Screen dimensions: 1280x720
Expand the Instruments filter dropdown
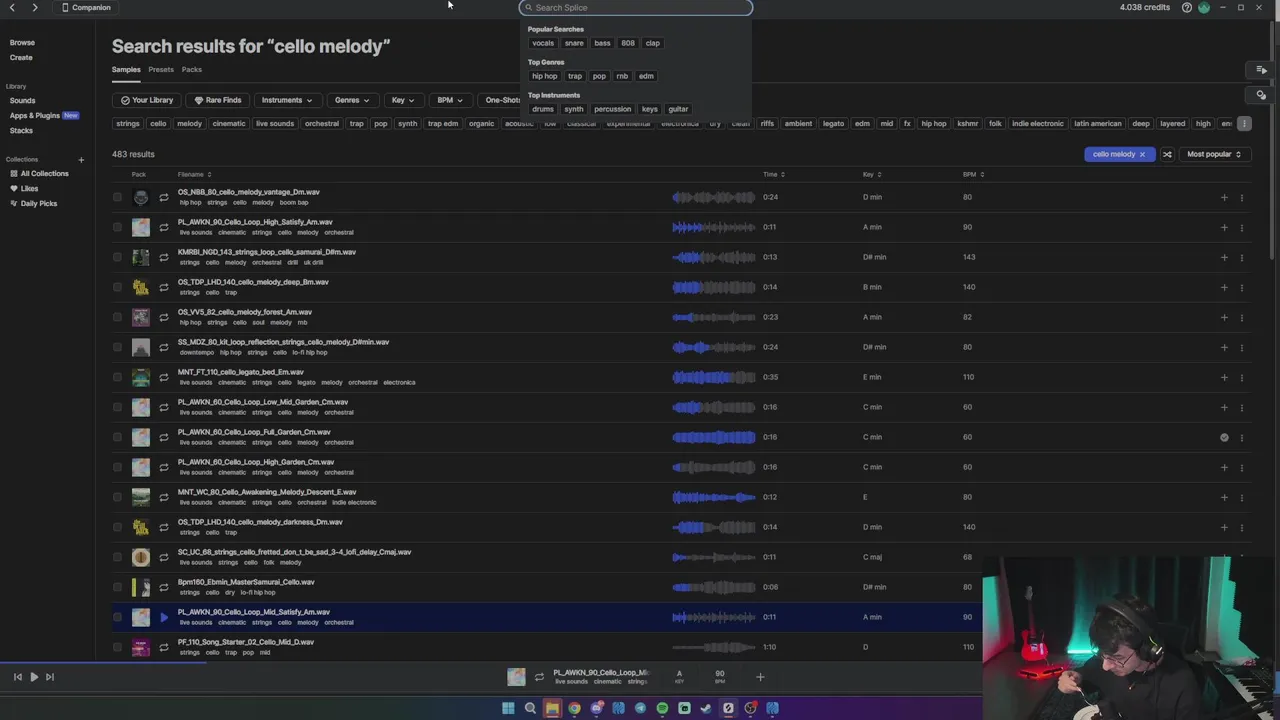pos(287,100)
